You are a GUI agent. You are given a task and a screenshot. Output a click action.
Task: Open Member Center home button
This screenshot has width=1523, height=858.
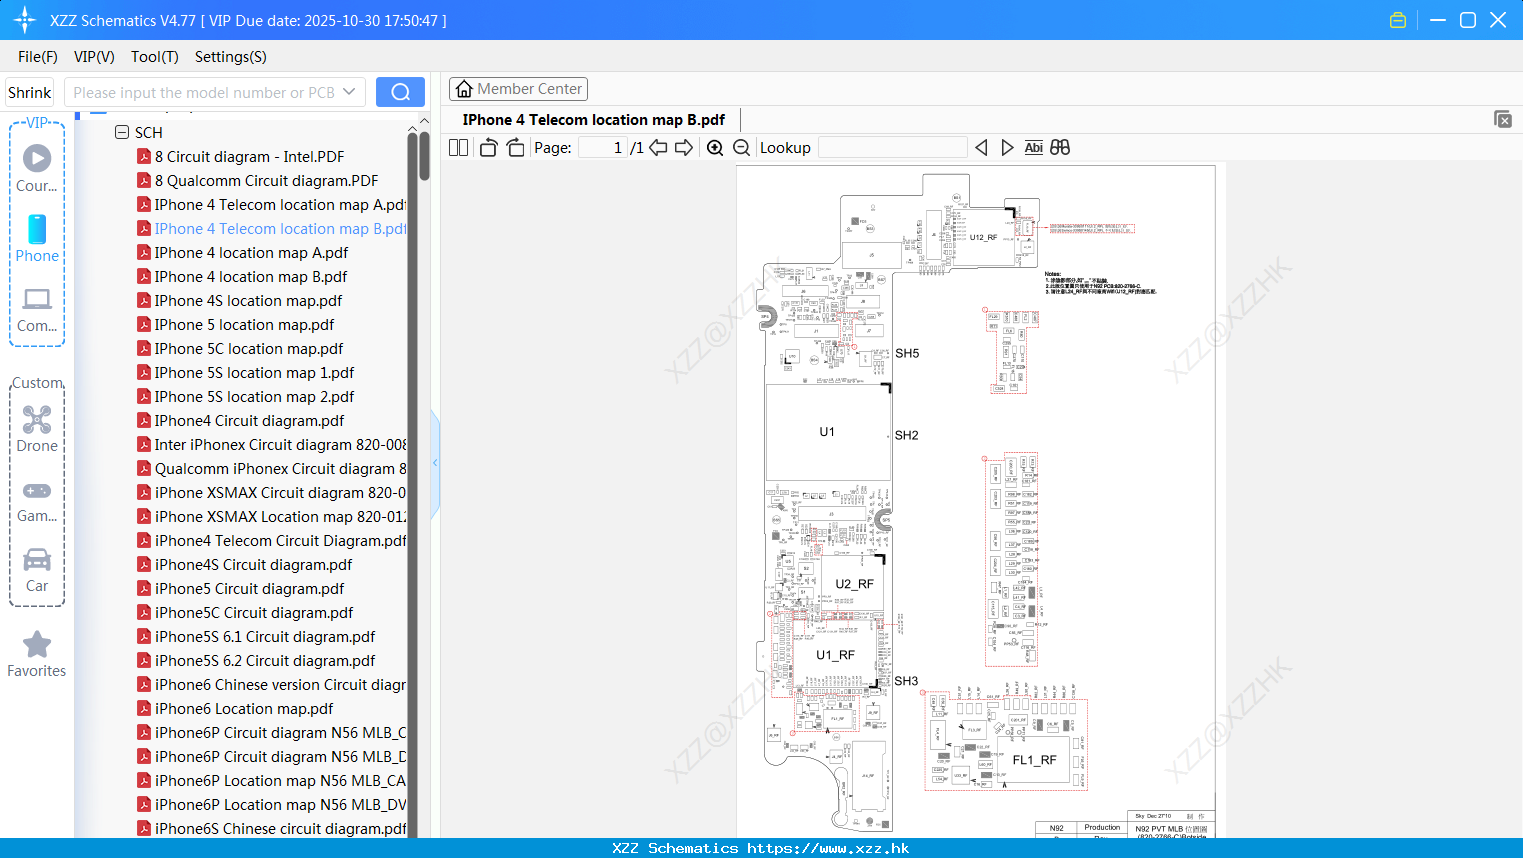pos(518,89)
